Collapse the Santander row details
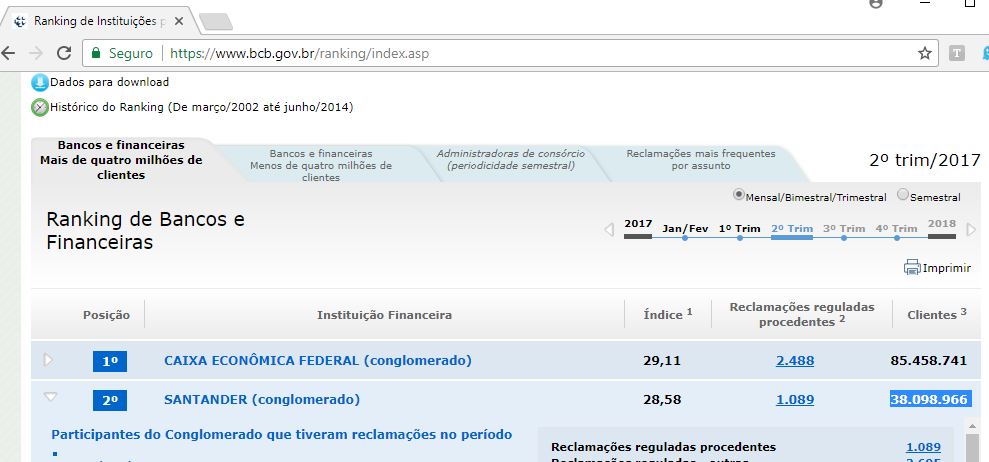The height and width of the screenshot is (462, 989). [x=50, y=397]
